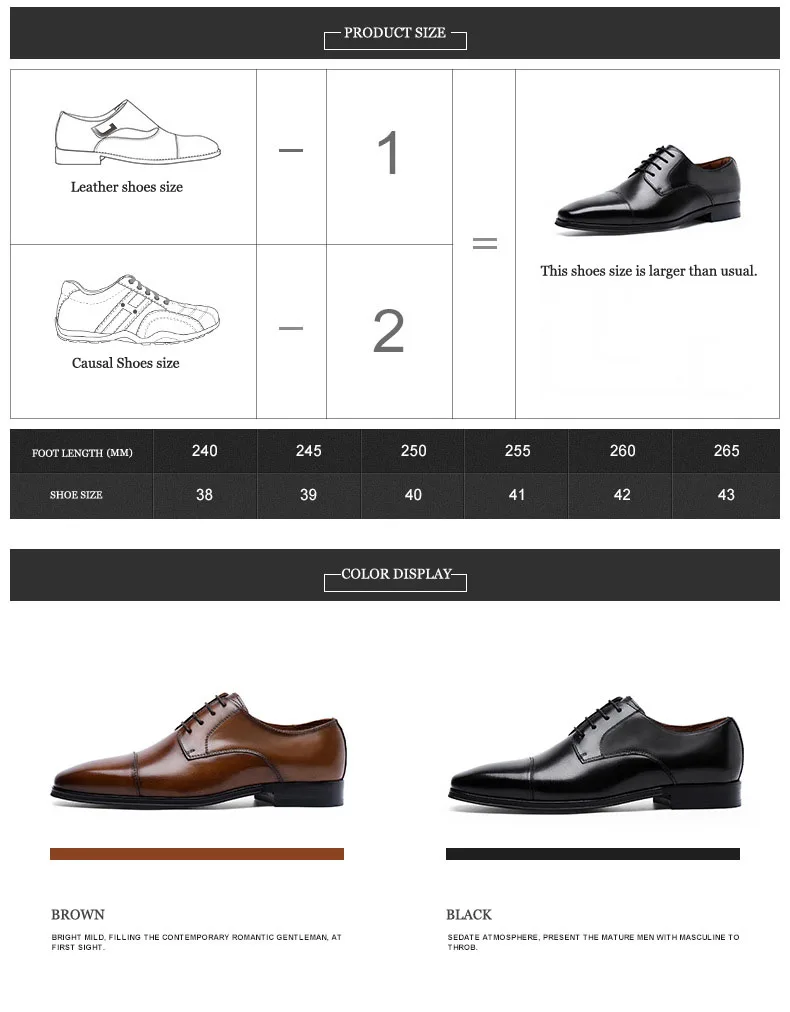
Task: Click the minus sign beside leather shoes
Action: coord(291,150)
